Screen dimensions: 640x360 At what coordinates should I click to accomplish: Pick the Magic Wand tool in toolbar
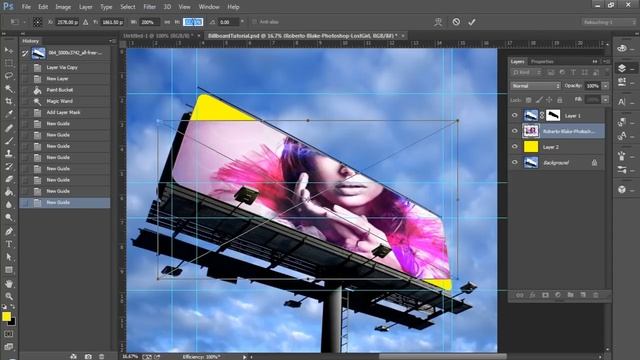9,89
